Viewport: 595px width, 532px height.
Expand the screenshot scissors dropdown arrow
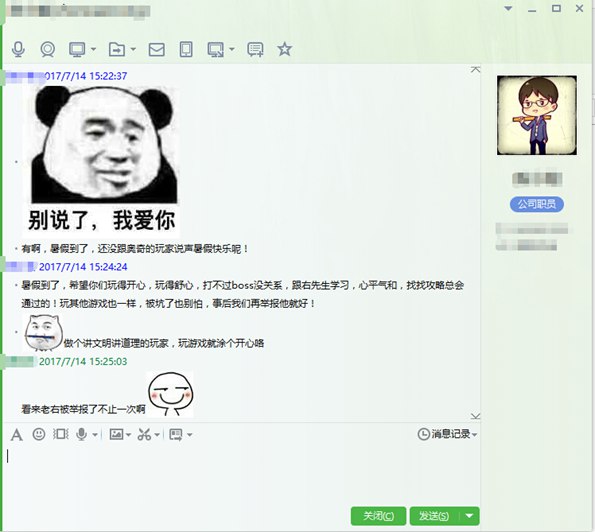click(x=157, y=435)
